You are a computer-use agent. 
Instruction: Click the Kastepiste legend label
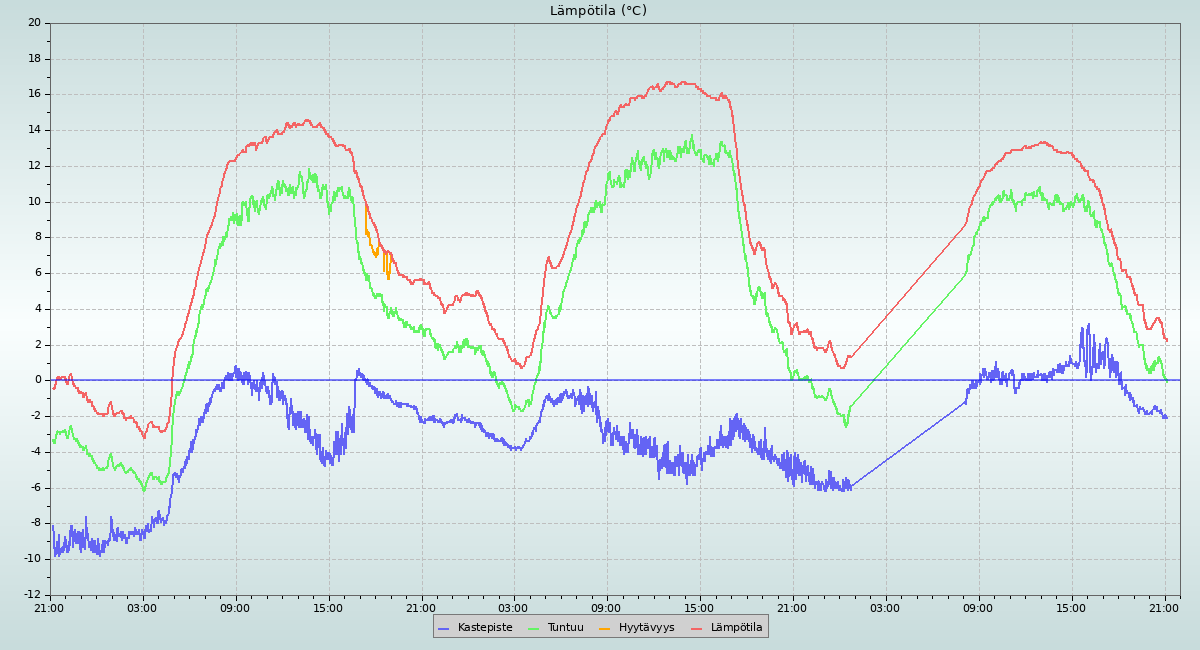pyautogui.click(x=485, y=627)
